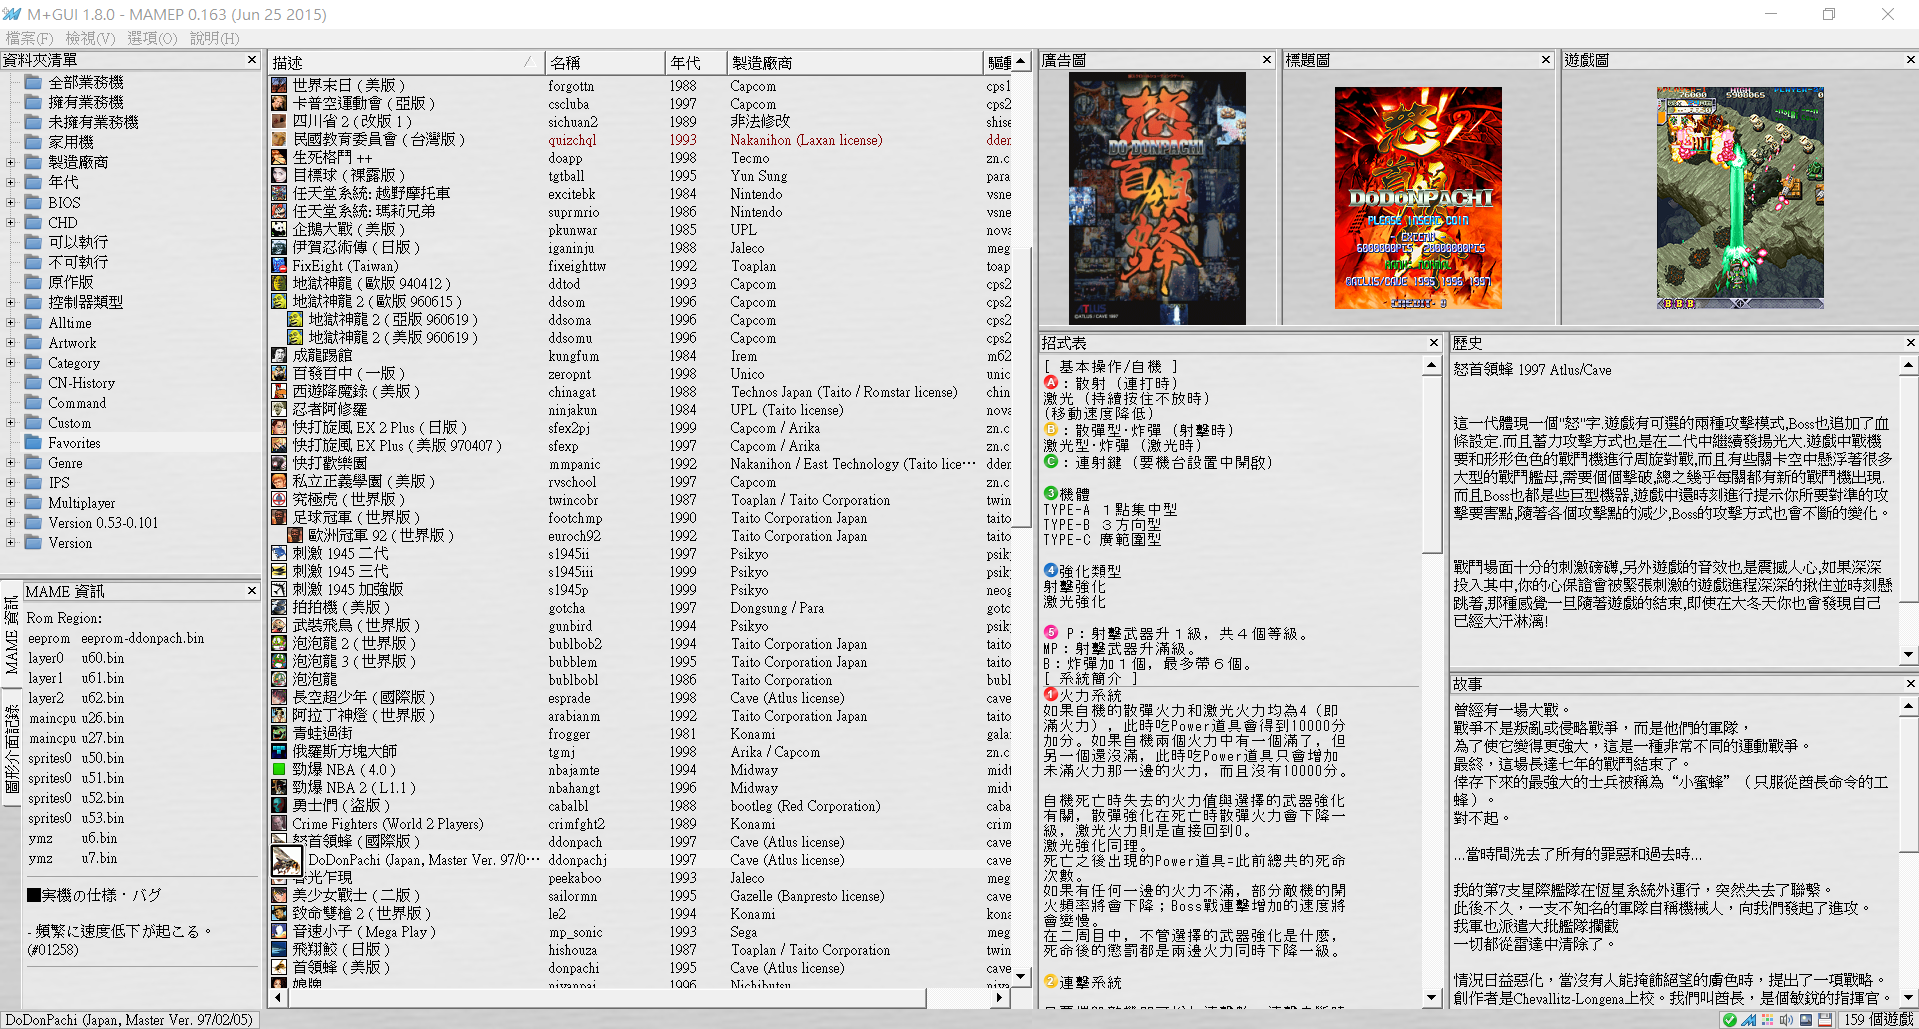Viewport: 1919px width, 1029px height.
Task: Click the icon beside 忍者阿修羅
Action: (x=279, y=410)
